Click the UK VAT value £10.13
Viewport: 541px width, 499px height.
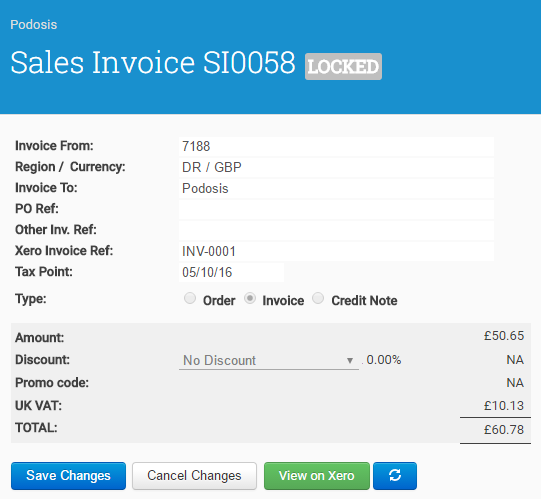point(504,406)
